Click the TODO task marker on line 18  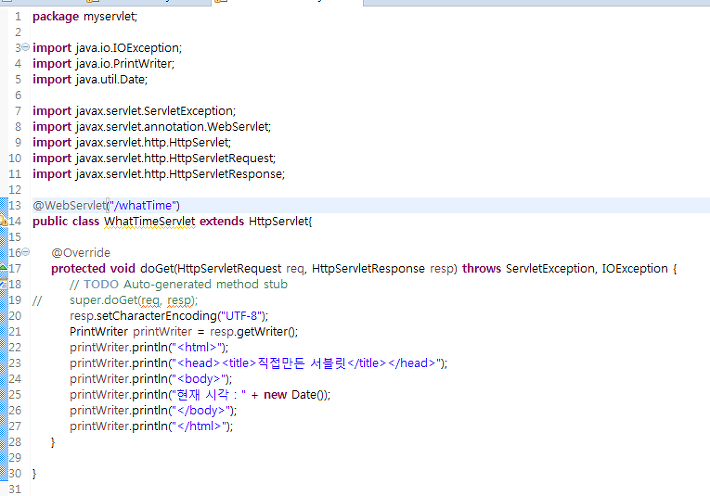pos(3,284)
